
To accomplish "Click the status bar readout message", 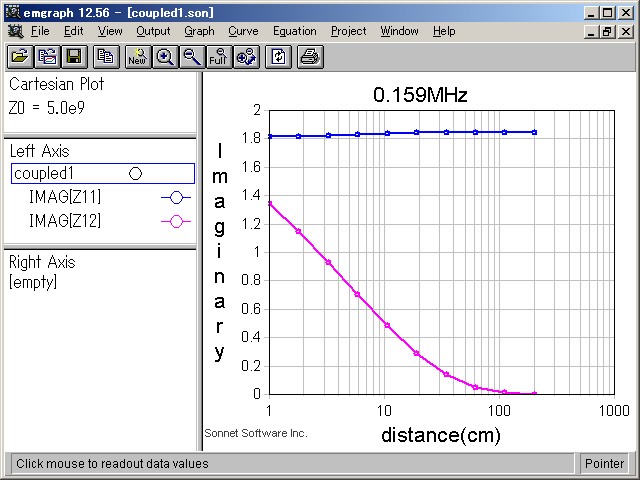I will click(x=112, y=464).
